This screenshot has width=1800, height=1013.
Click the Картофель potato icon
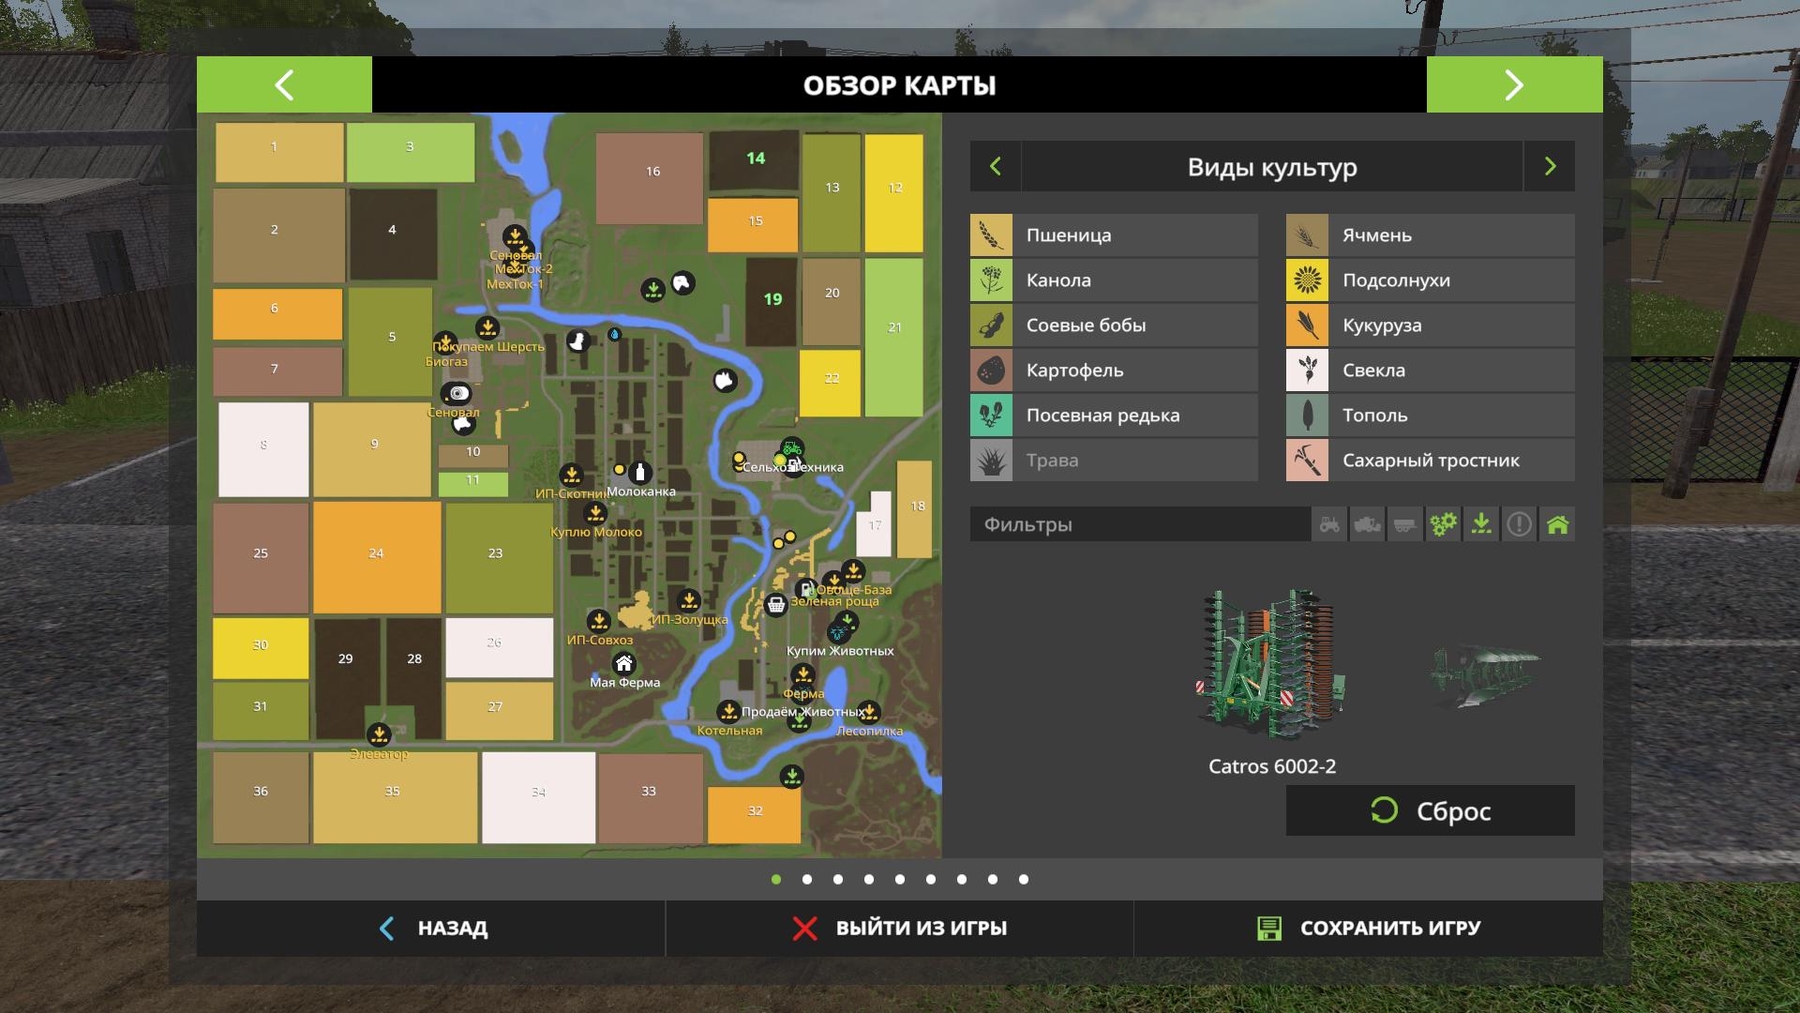[x=991, y=370]
